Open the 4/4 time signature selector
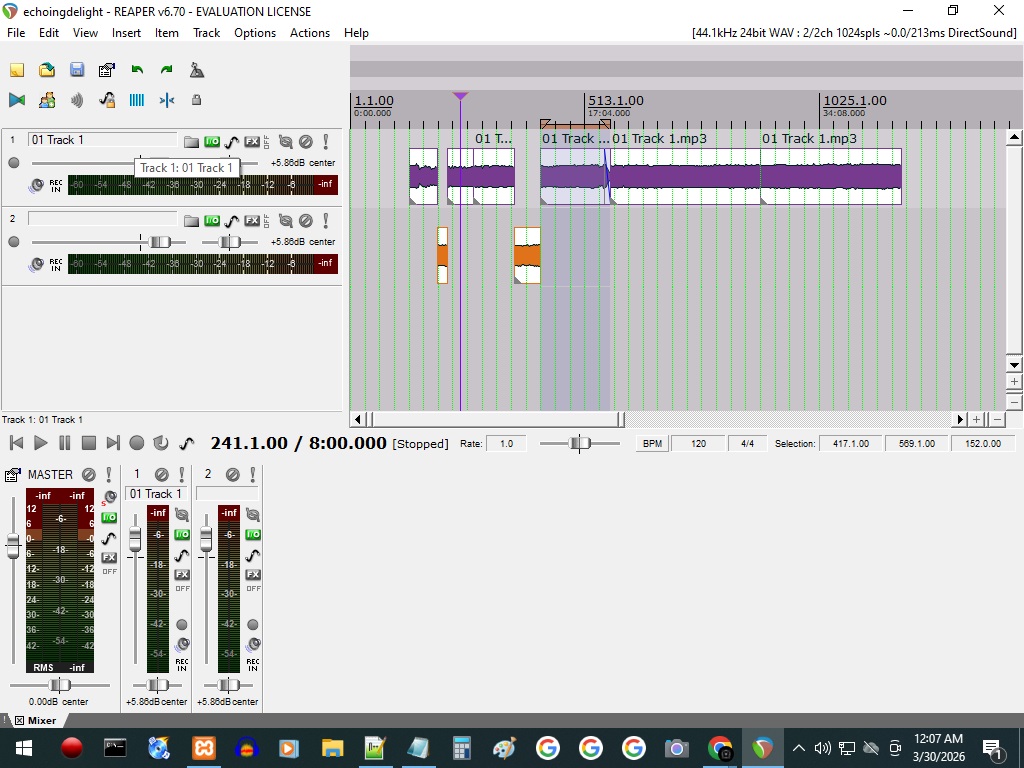This screenshot has width=1024, height=768. (747, 443)
